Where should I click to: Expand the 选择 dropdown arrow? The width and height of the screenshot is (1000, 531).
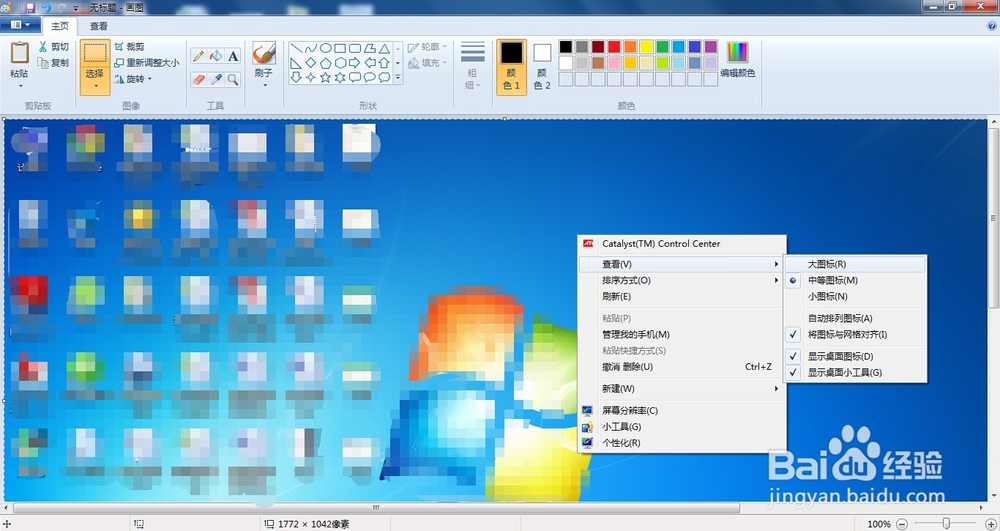point(95,87)
